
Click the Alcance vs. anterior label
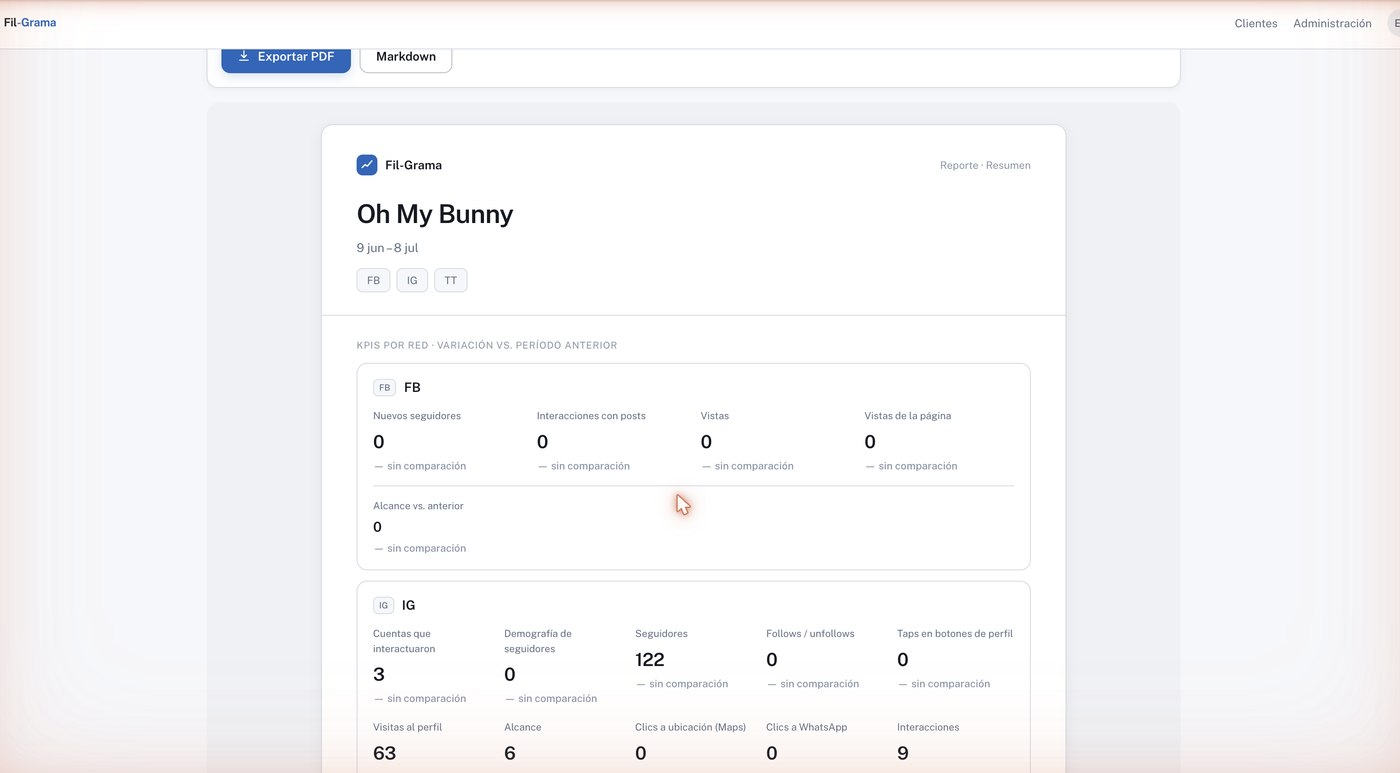(418, 506)
